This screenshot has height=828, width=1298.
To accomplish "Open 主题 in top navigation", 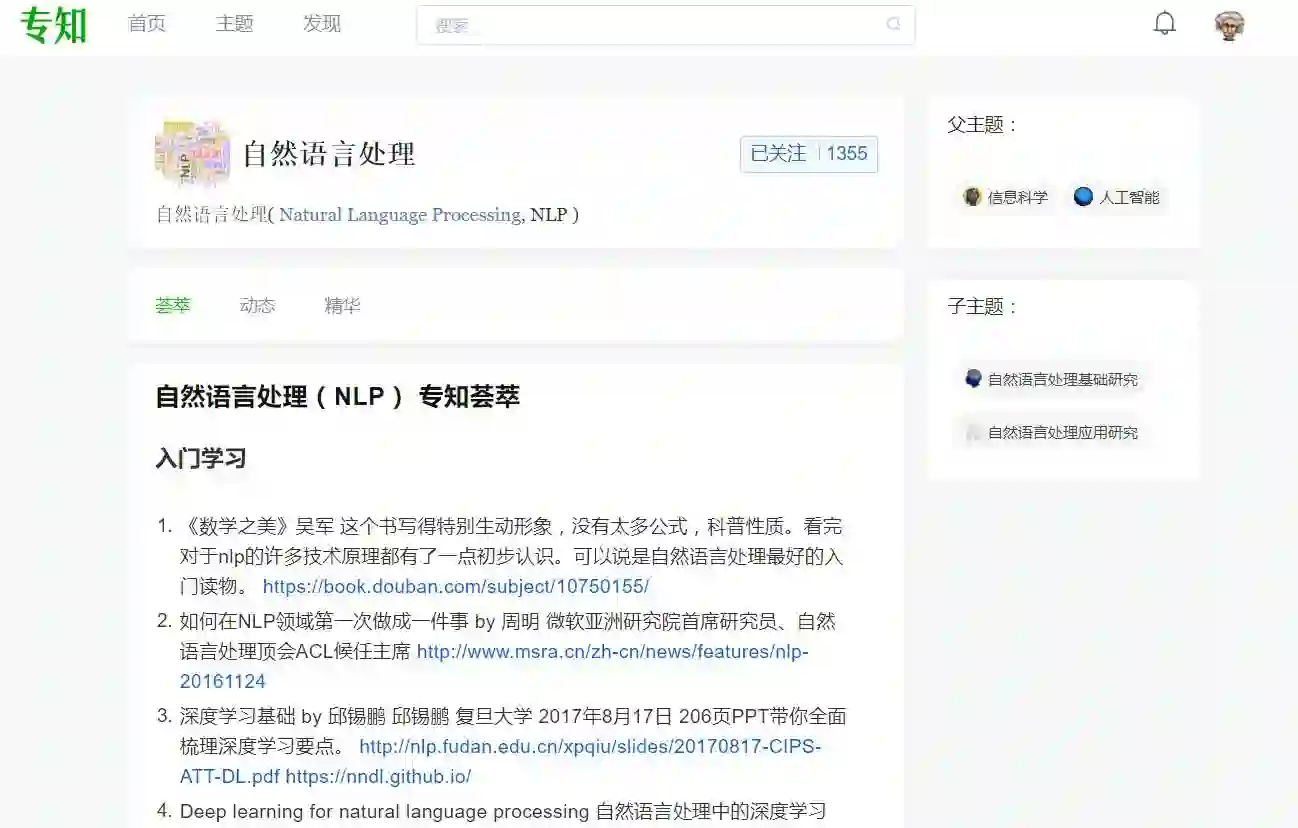I will 235,24.
